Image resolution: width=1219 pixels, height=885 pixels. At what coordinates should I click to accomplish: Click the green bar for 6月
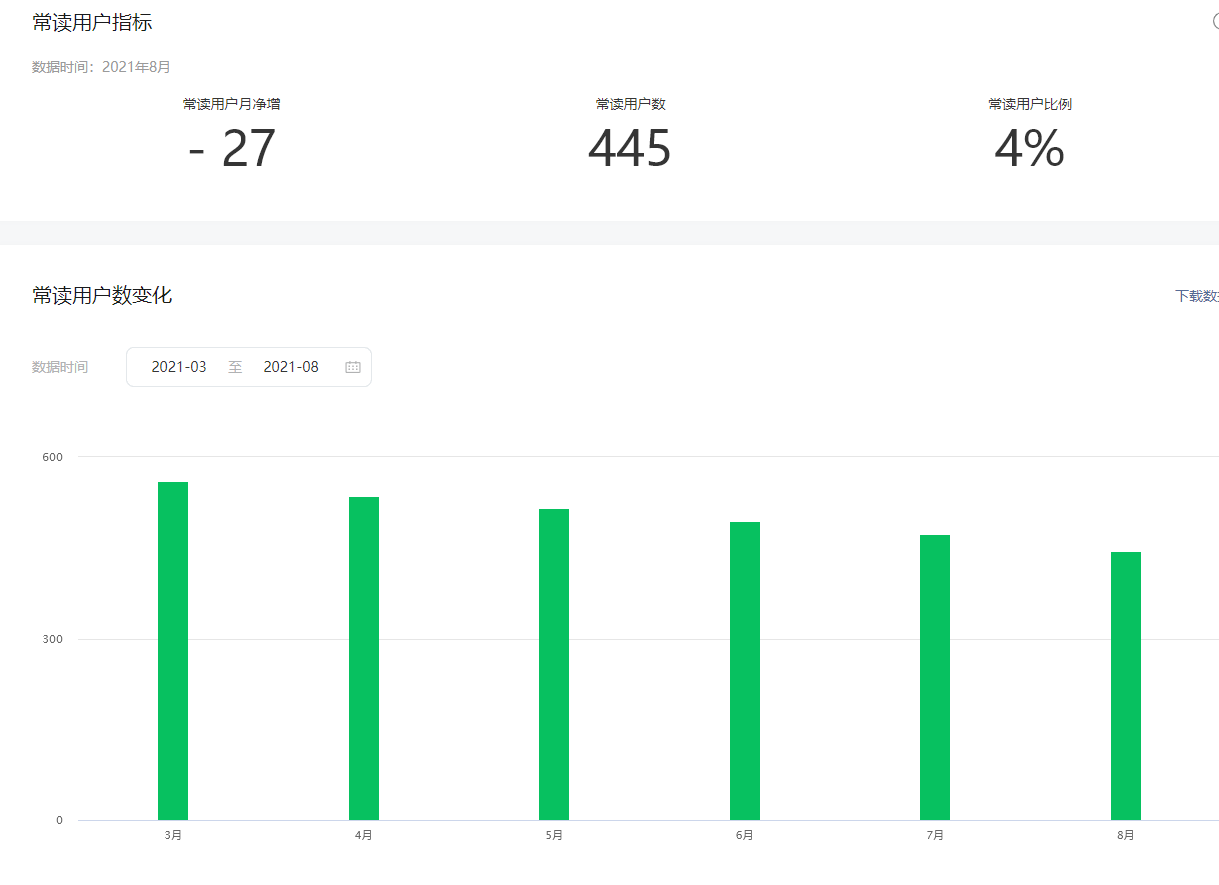click(x=745, y=670)
